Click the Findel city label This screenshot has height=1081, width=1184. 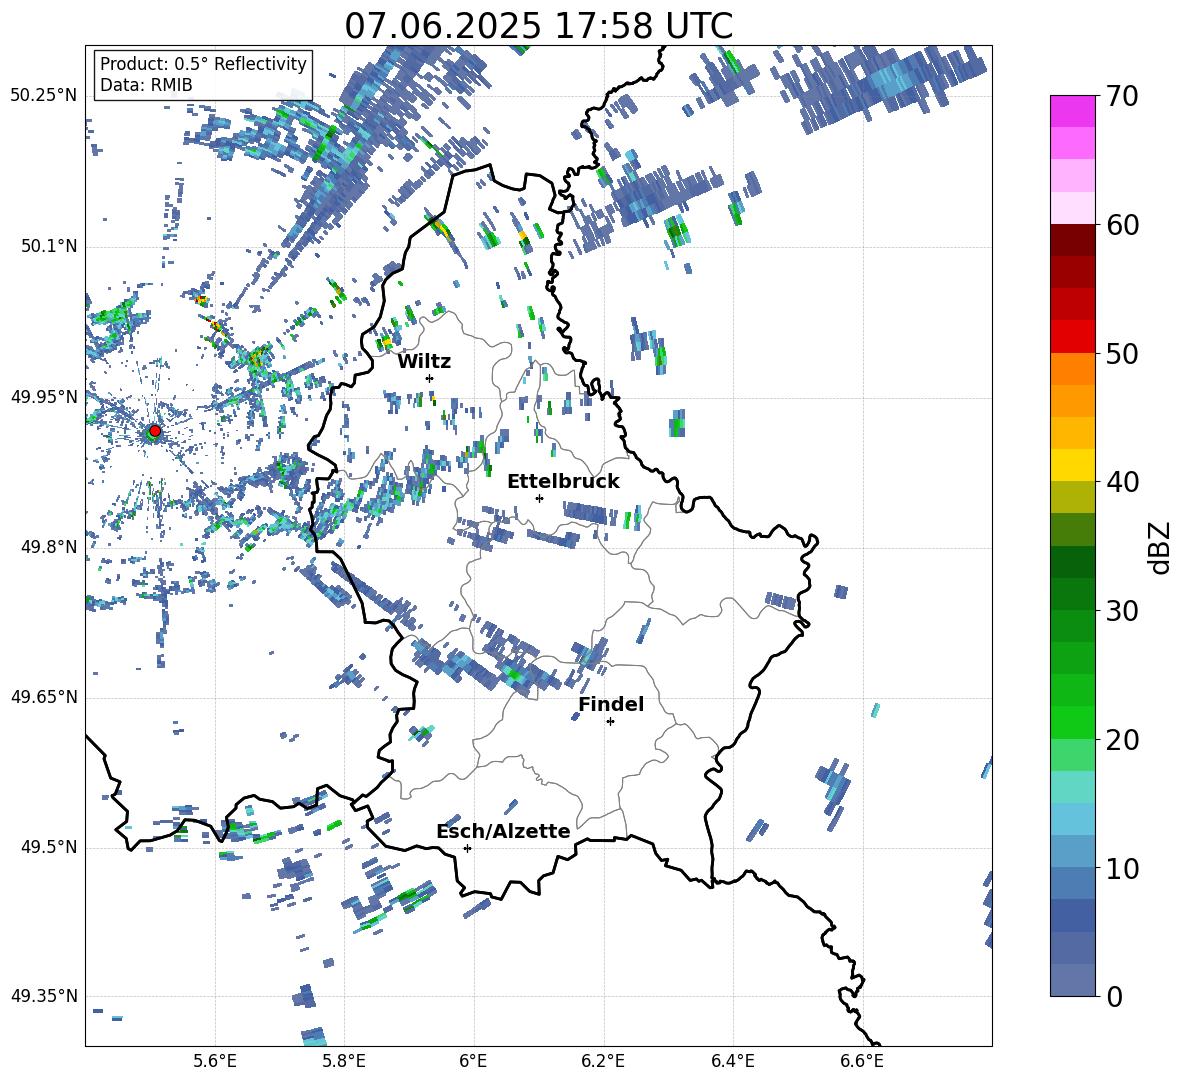click(x=611, y=704)
